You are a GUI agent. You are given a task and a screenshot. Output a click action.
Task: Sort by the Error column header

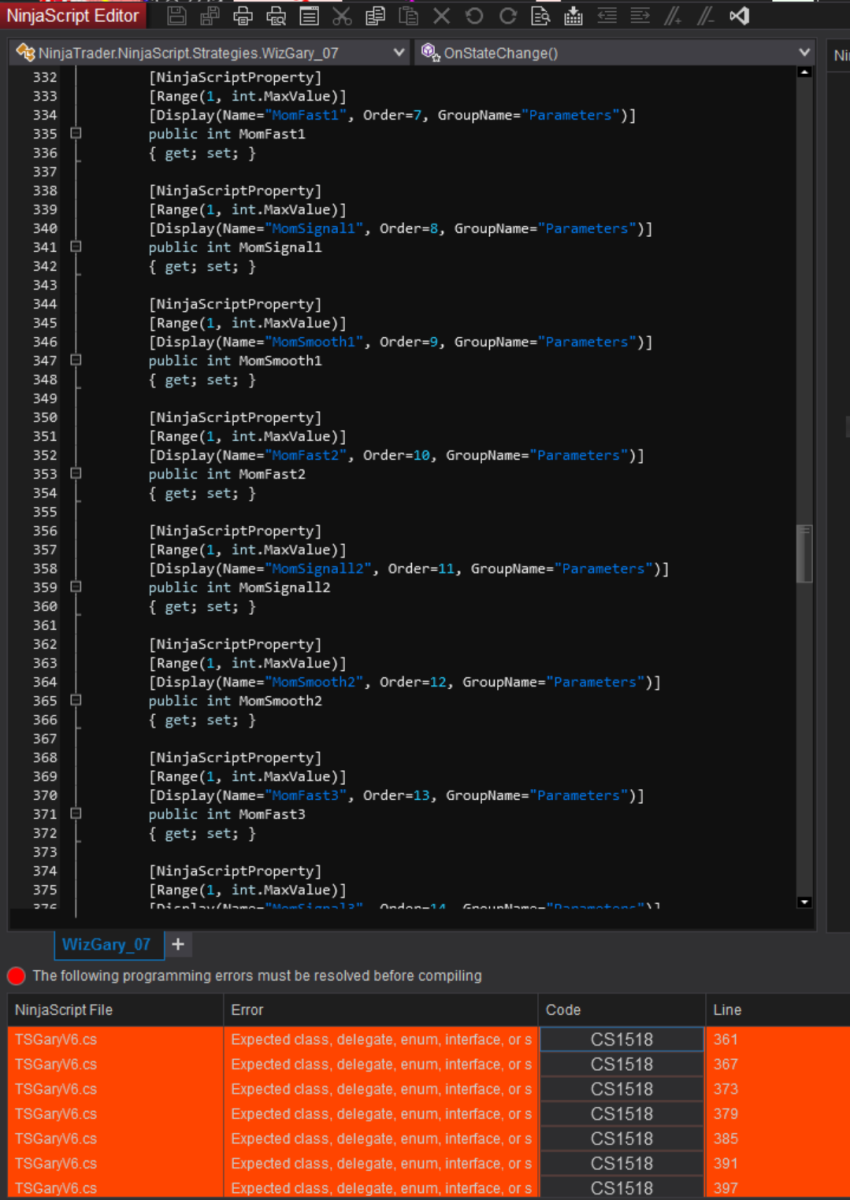point(381,1010)
